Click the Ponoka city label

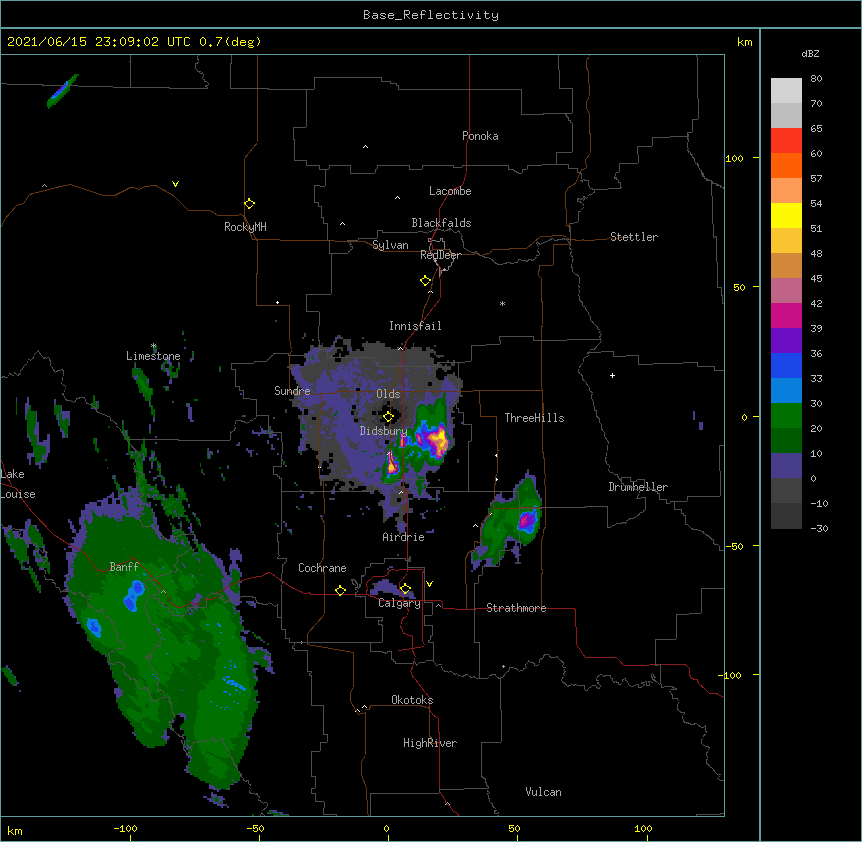480,136
